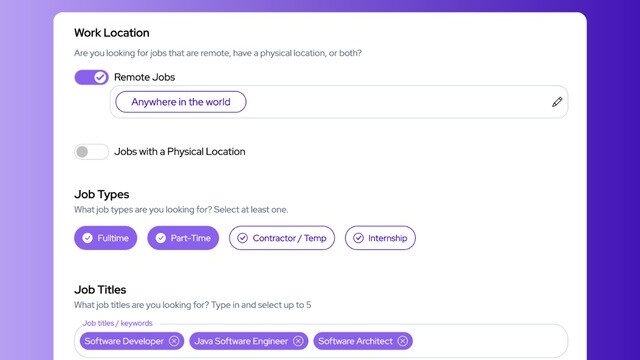Enable Jobs with a Physical Location toggle
Viewport: 640px width, 360px height.
pyautogui.click(x=91, y=152)
